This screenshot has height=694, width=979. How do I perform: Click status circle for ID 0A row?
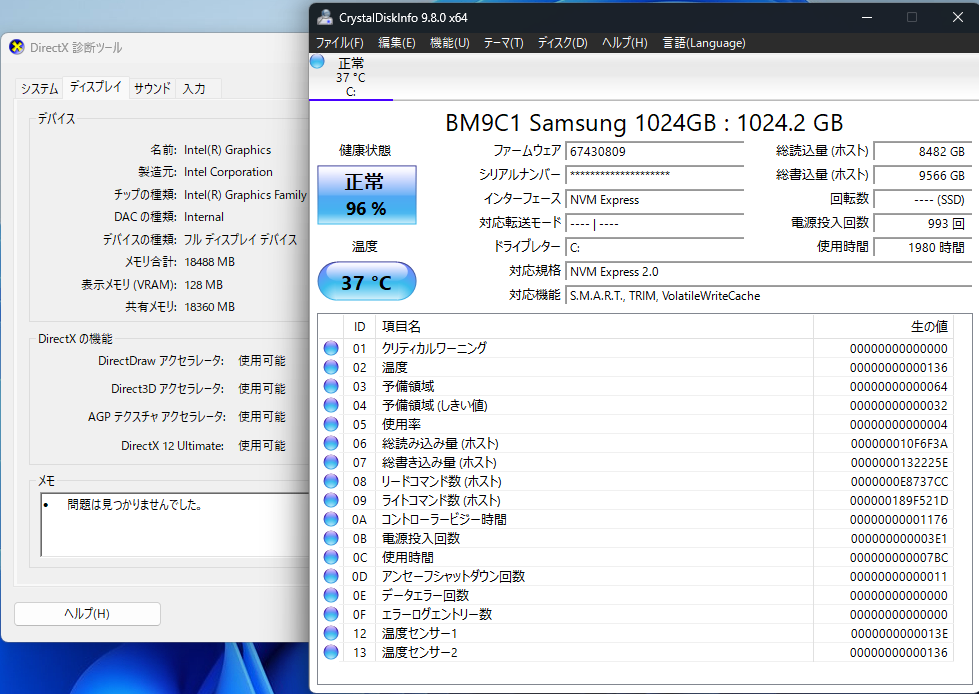[331, 519]
